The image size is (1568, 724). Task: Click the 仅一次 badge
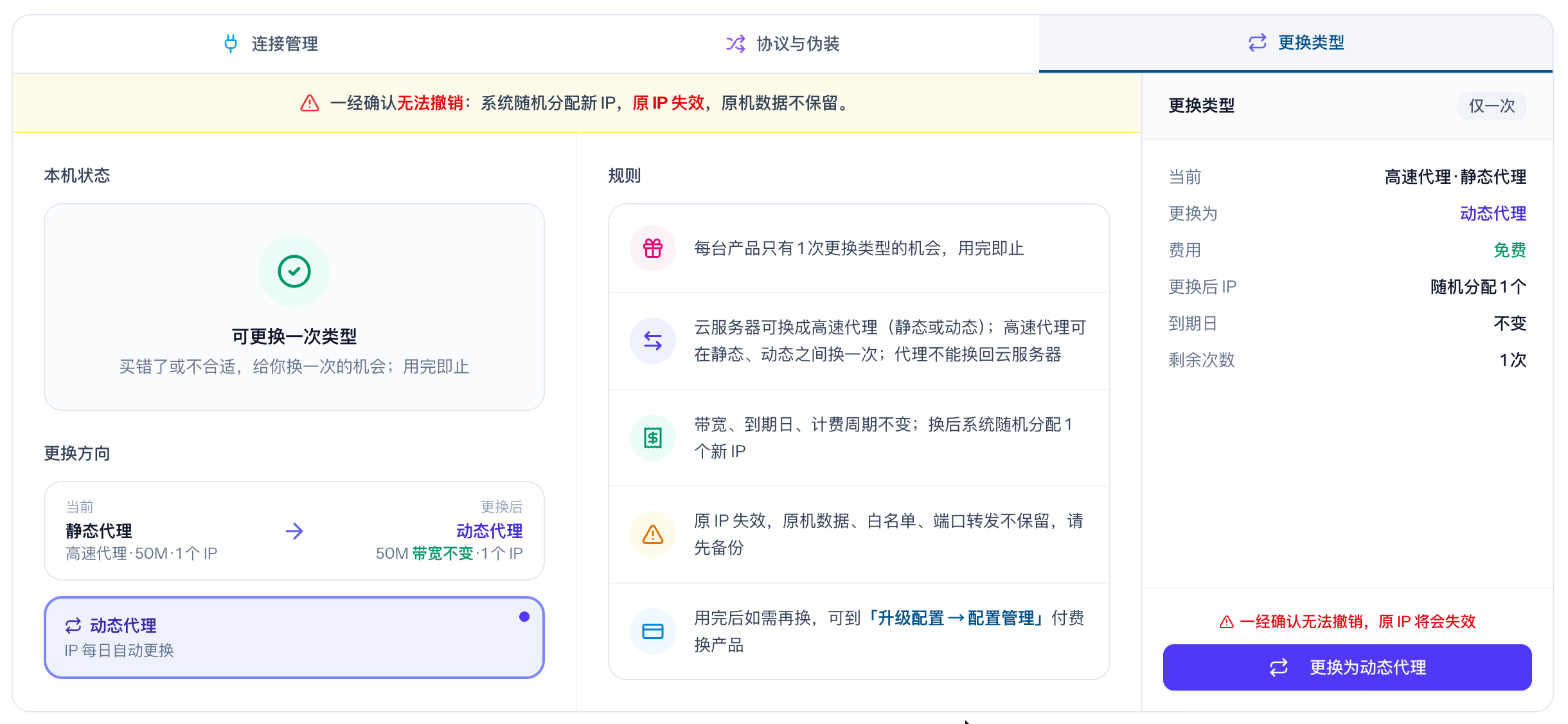[1492, 106]
